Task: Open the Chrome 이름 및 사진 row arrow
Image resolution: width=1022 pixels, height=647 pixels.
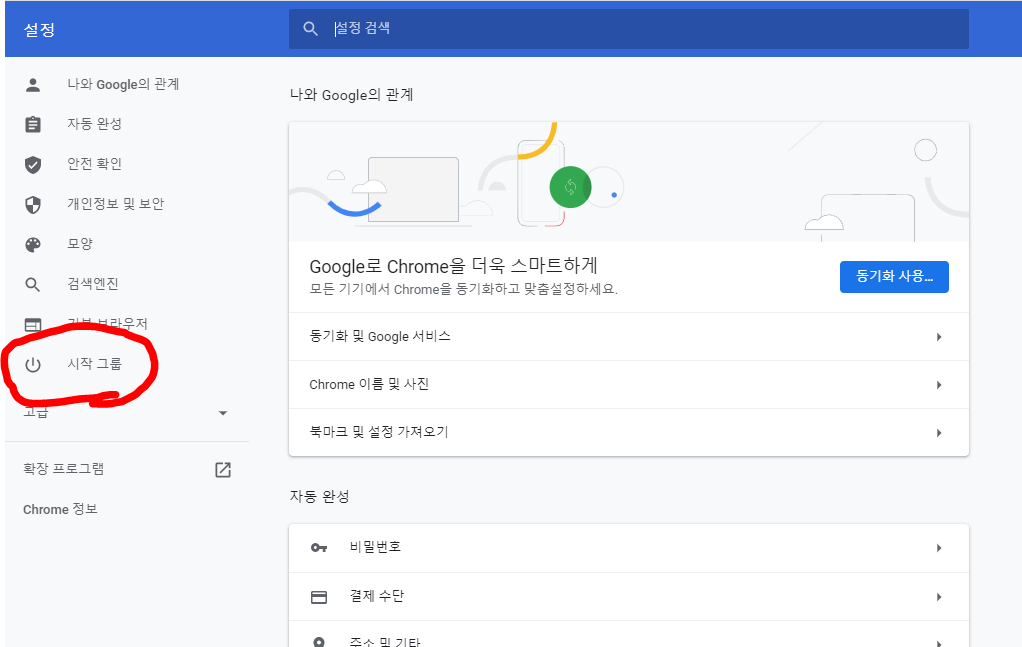Action: 939,385
